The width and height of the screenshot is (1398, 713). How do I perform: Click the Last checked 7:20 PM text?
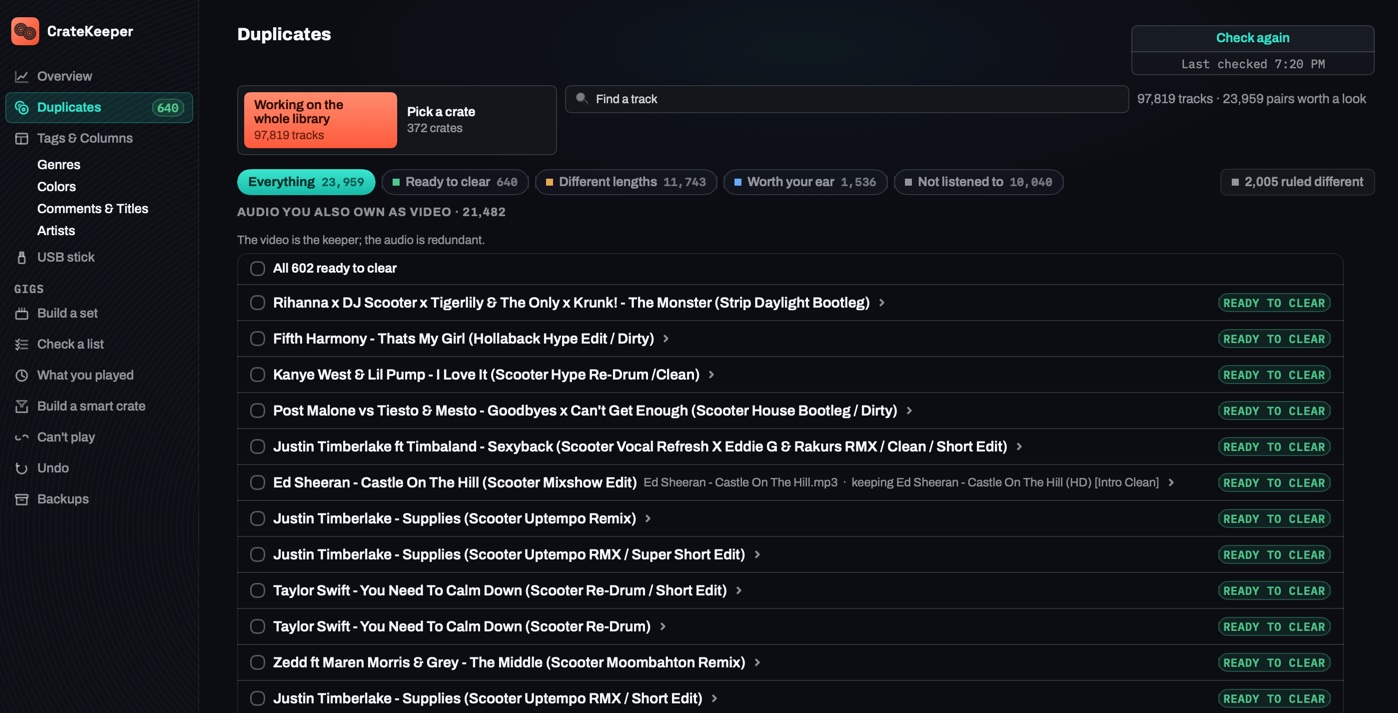1253,64
